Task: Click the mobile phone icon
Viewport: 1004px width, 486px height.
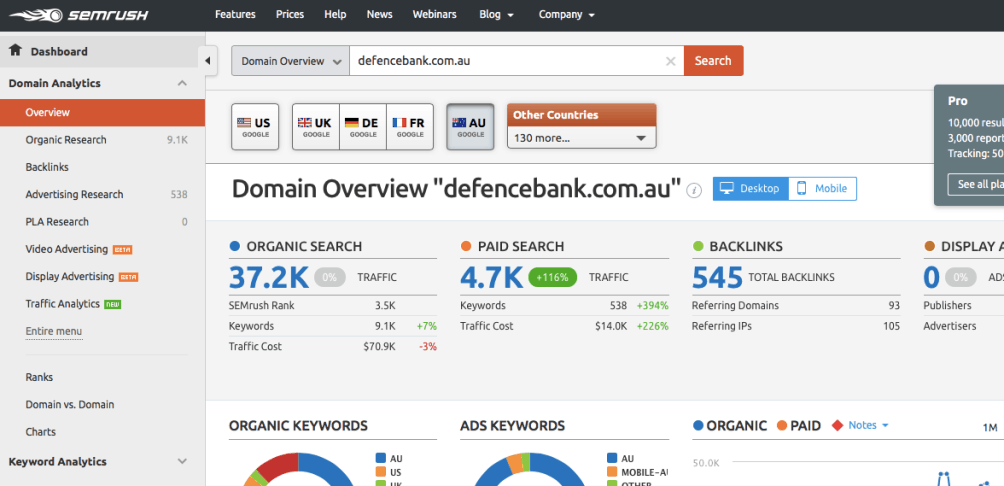Action: pos(801,188)
